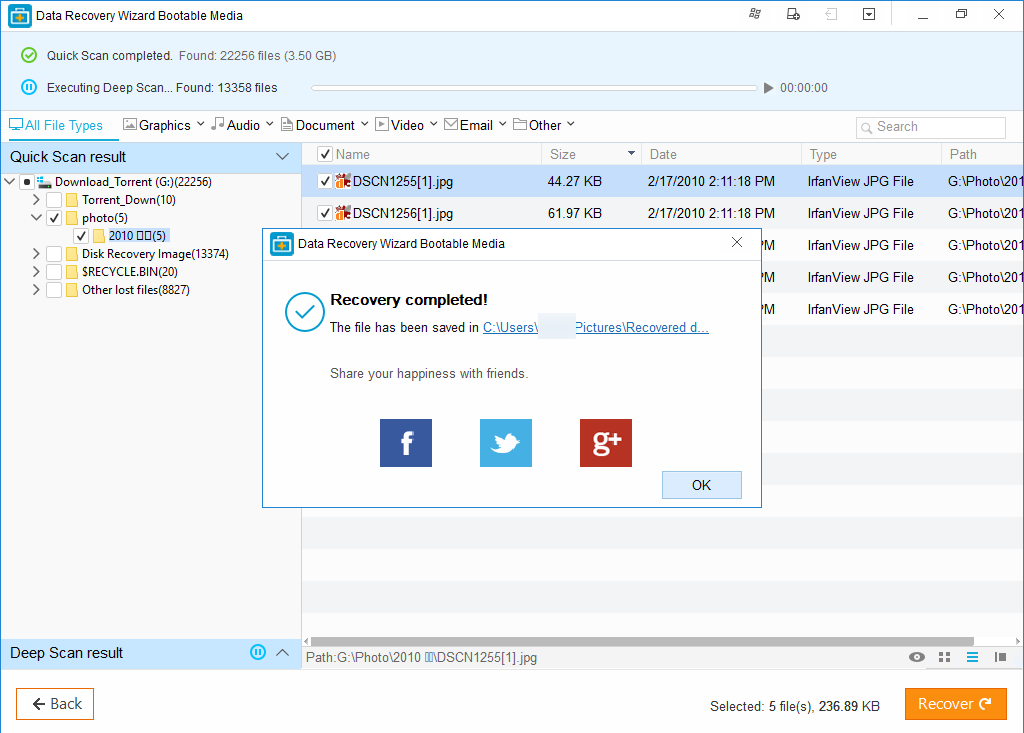The width and height of the screenshot is (1024, 733).
Task: Click the horizontal scrollbar
Action: [x=643, y=642]
